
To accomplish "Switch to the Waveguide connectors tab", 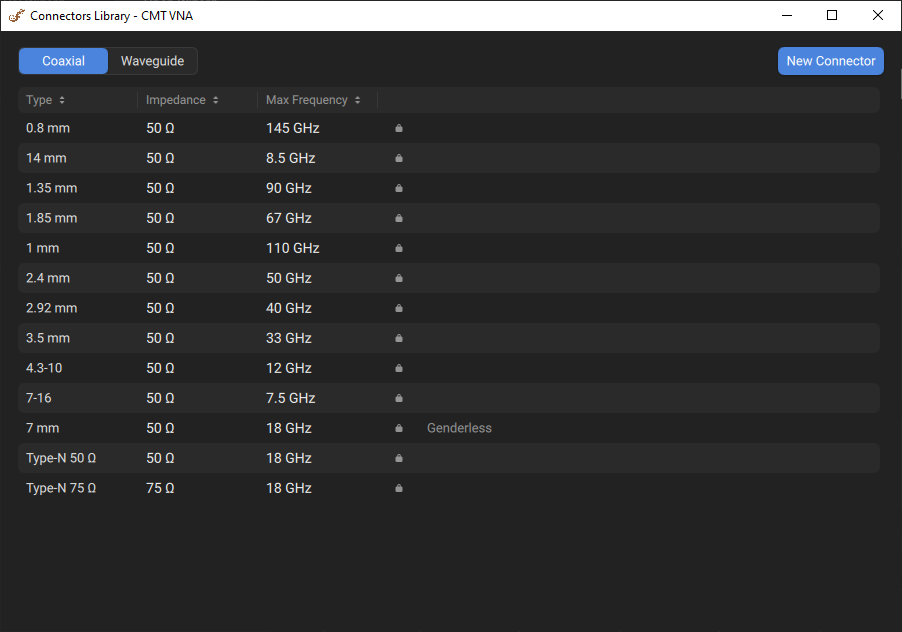I will pos(152,61).
